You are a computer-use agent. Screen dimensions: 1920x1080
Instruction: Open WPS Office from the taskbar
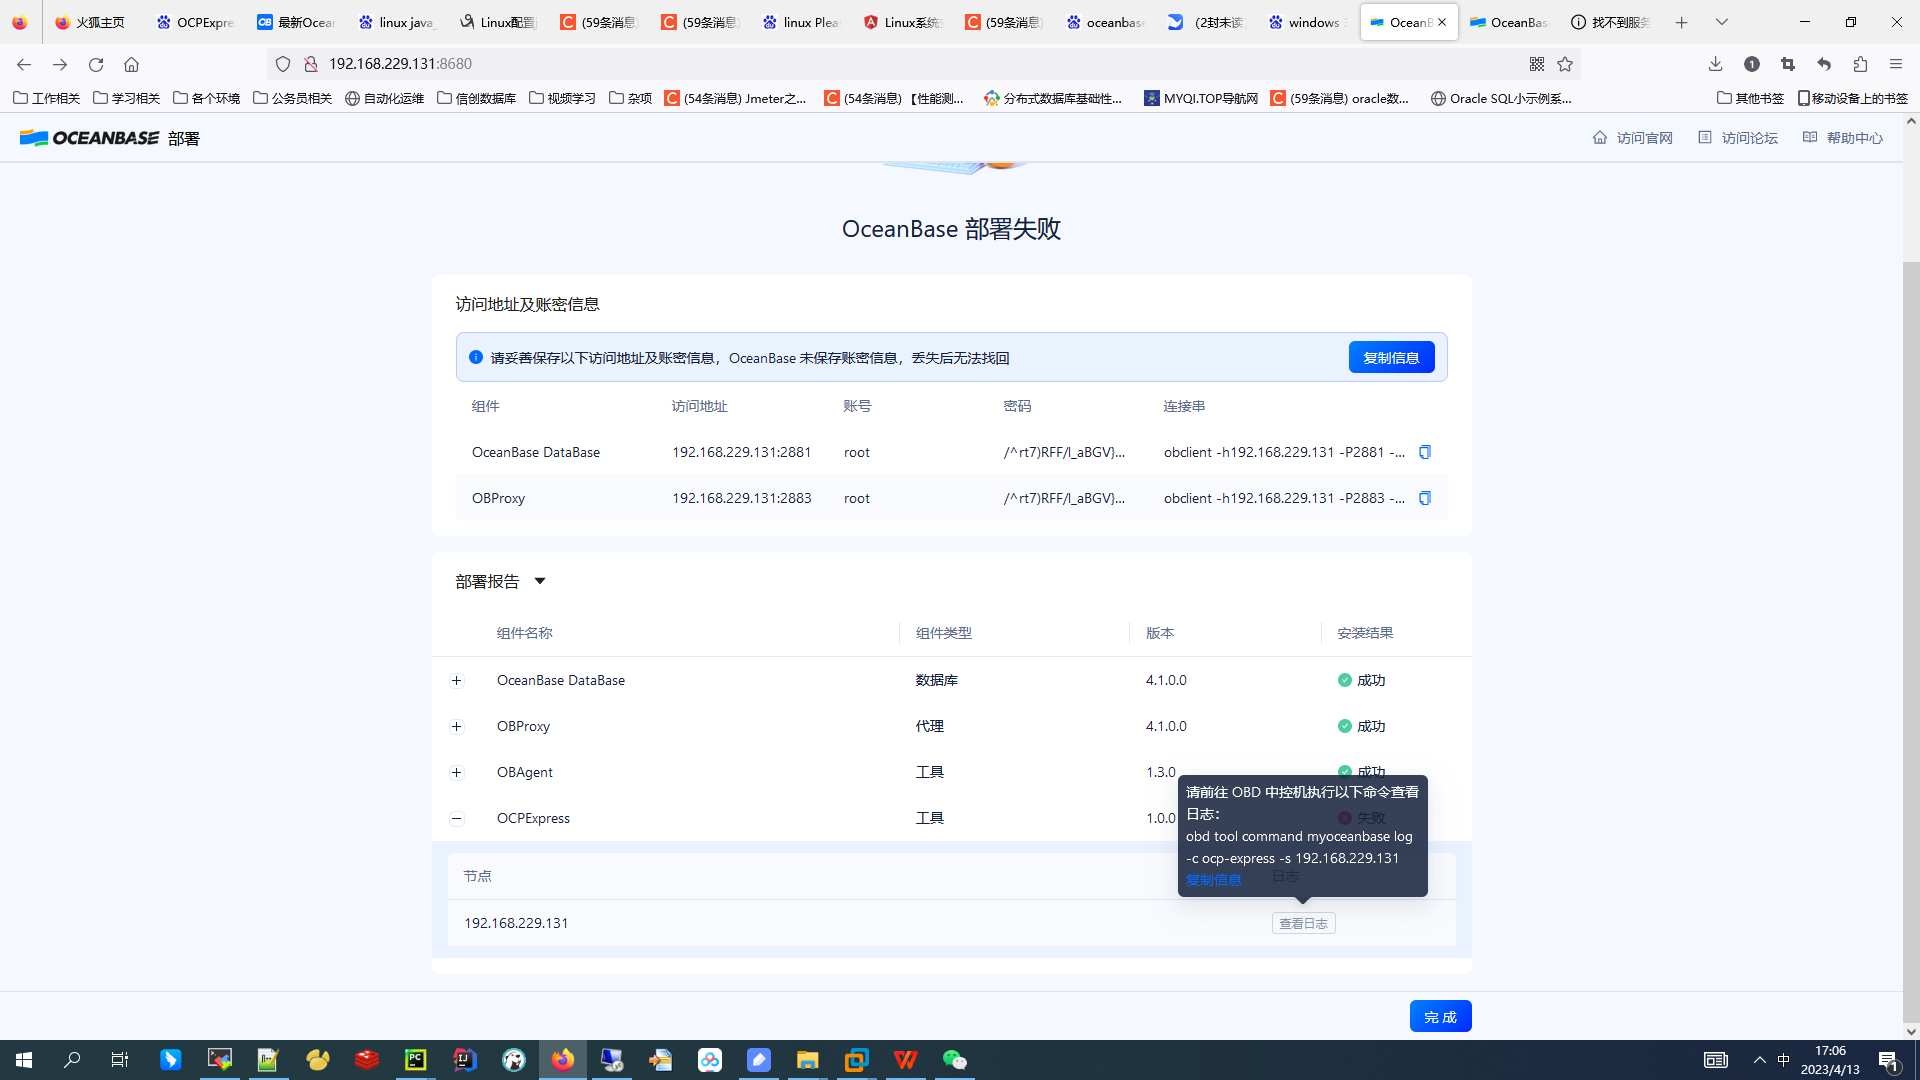coord(906,1060)
